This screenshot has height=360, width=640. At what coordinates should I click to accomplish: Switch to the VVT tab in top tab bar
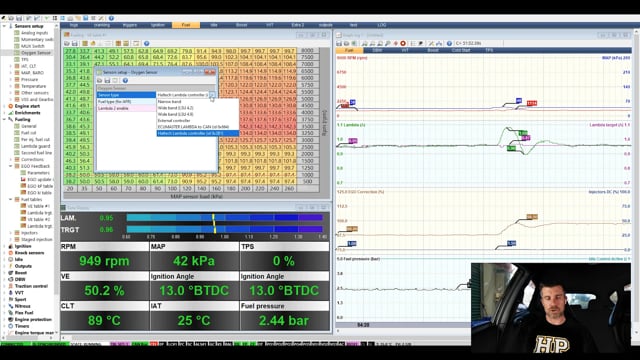[x=270, y=25]
